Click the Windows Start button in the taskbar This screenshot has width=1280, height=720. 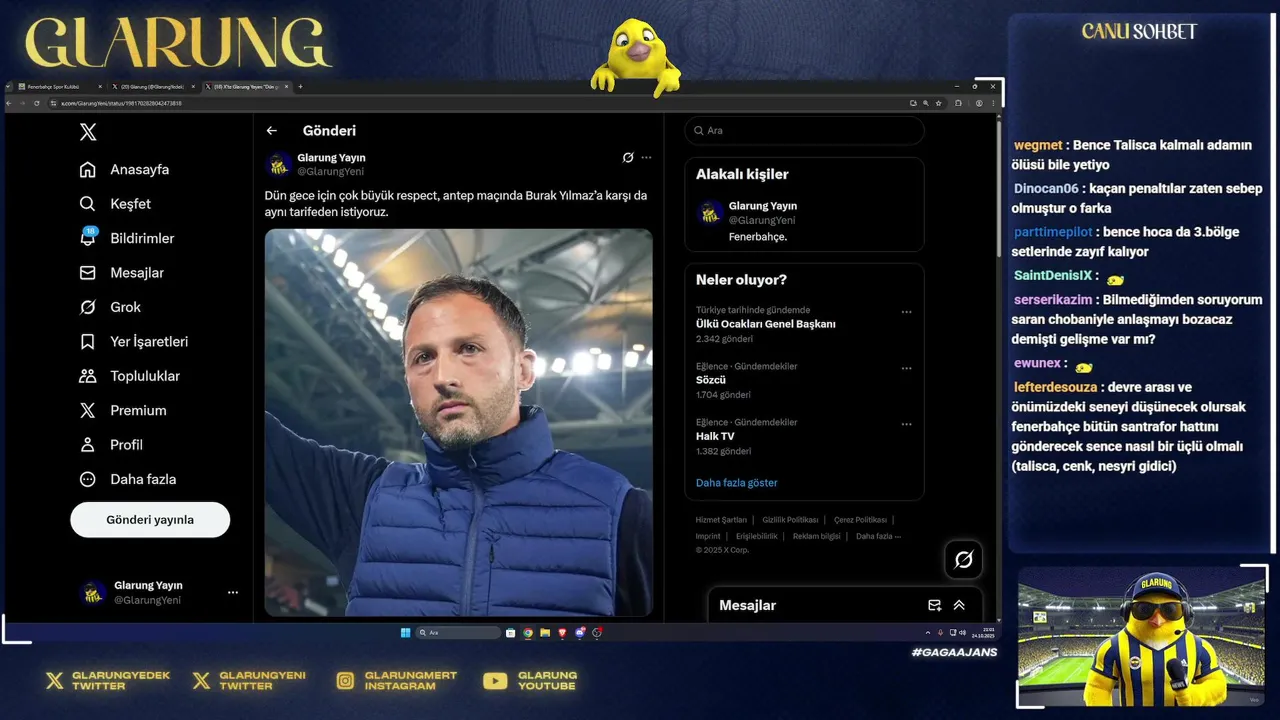tap(405, 633)
